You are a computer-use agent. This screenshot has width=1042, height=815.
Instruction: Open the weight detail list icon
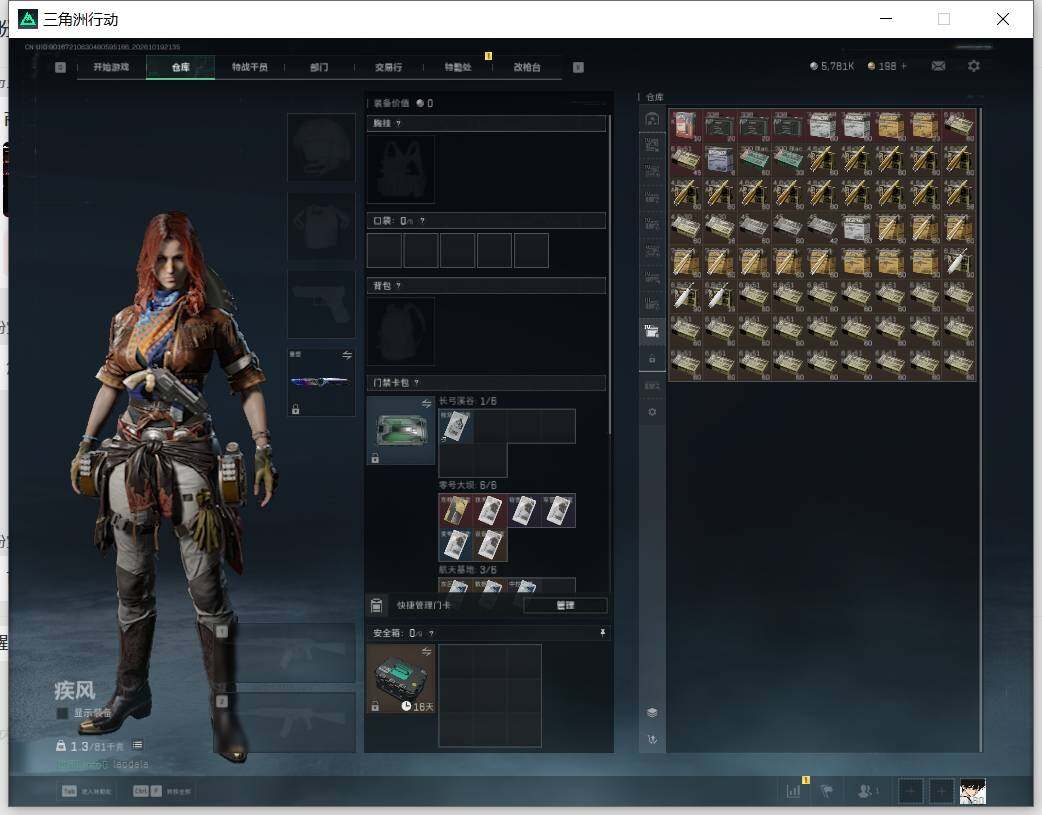tap(137, 745)
